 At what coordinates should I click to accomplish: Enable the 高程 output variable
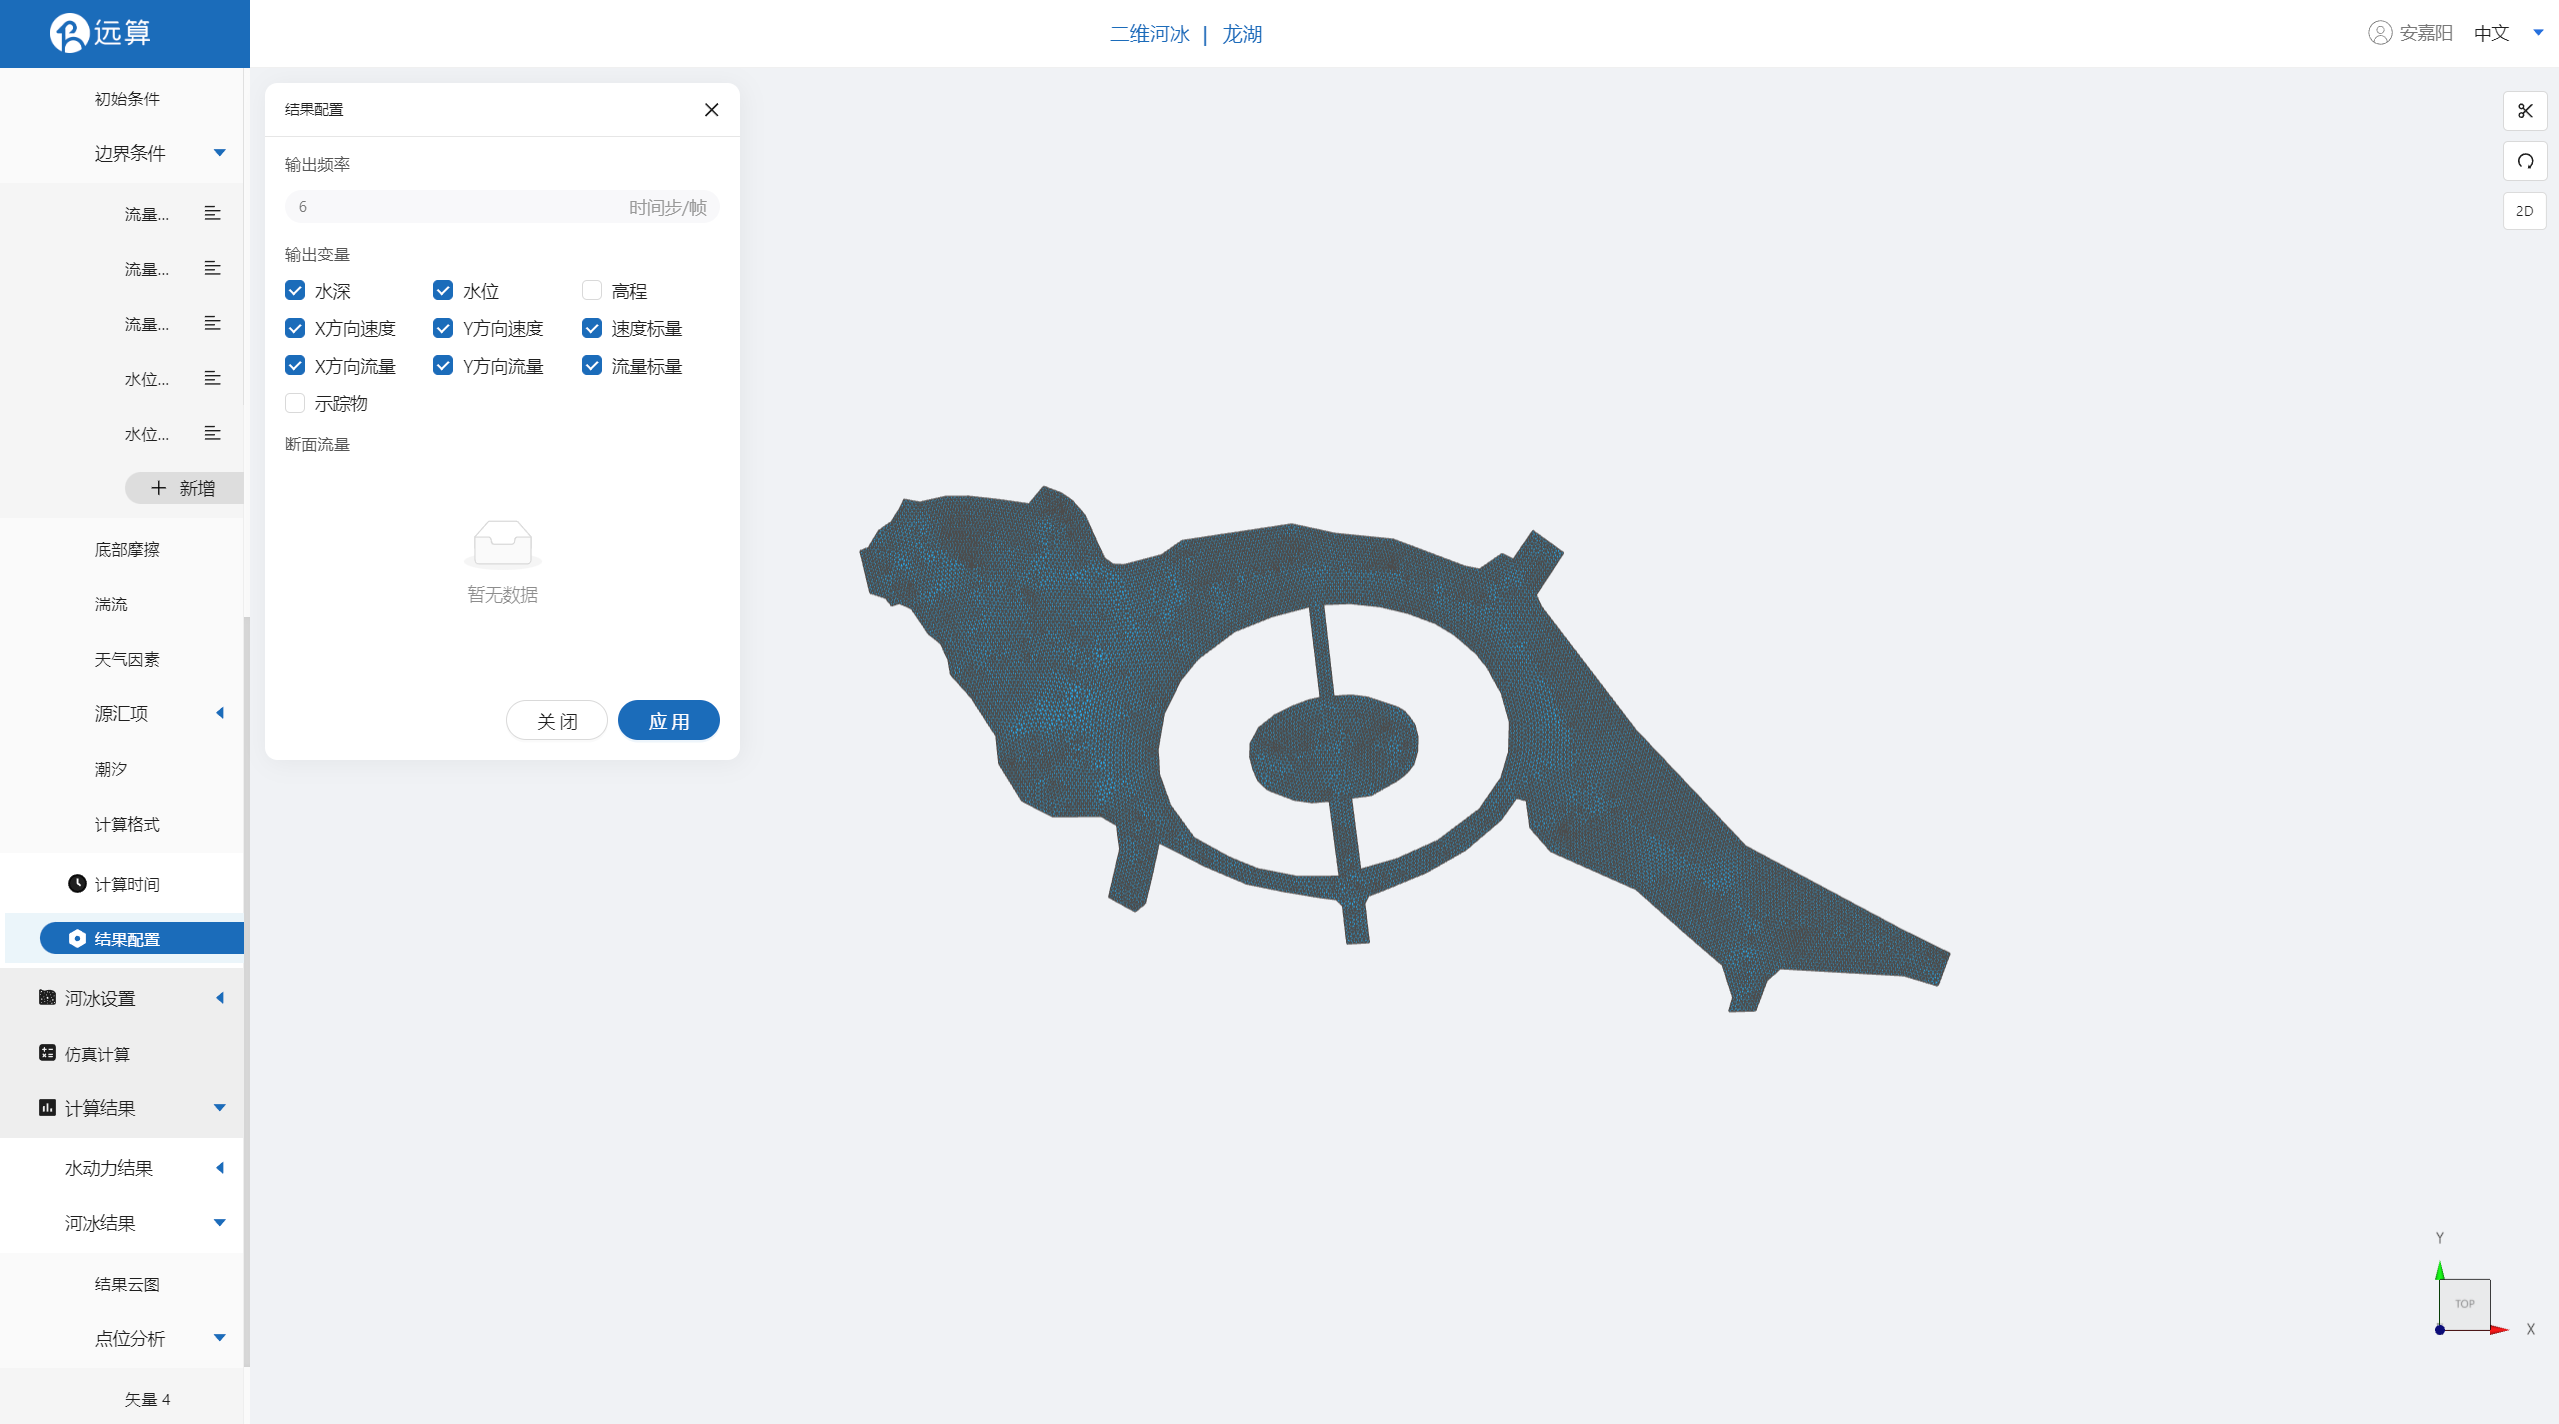tap(592, 290)
